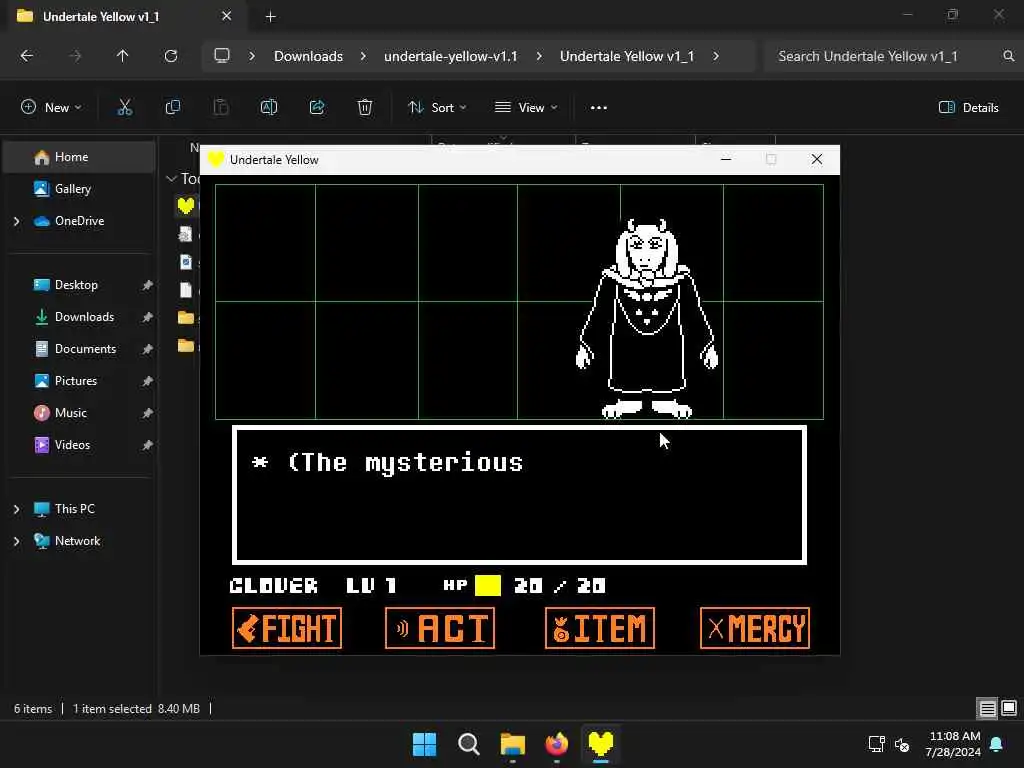Open the Windows Start menu

click(x=424, y=744)
